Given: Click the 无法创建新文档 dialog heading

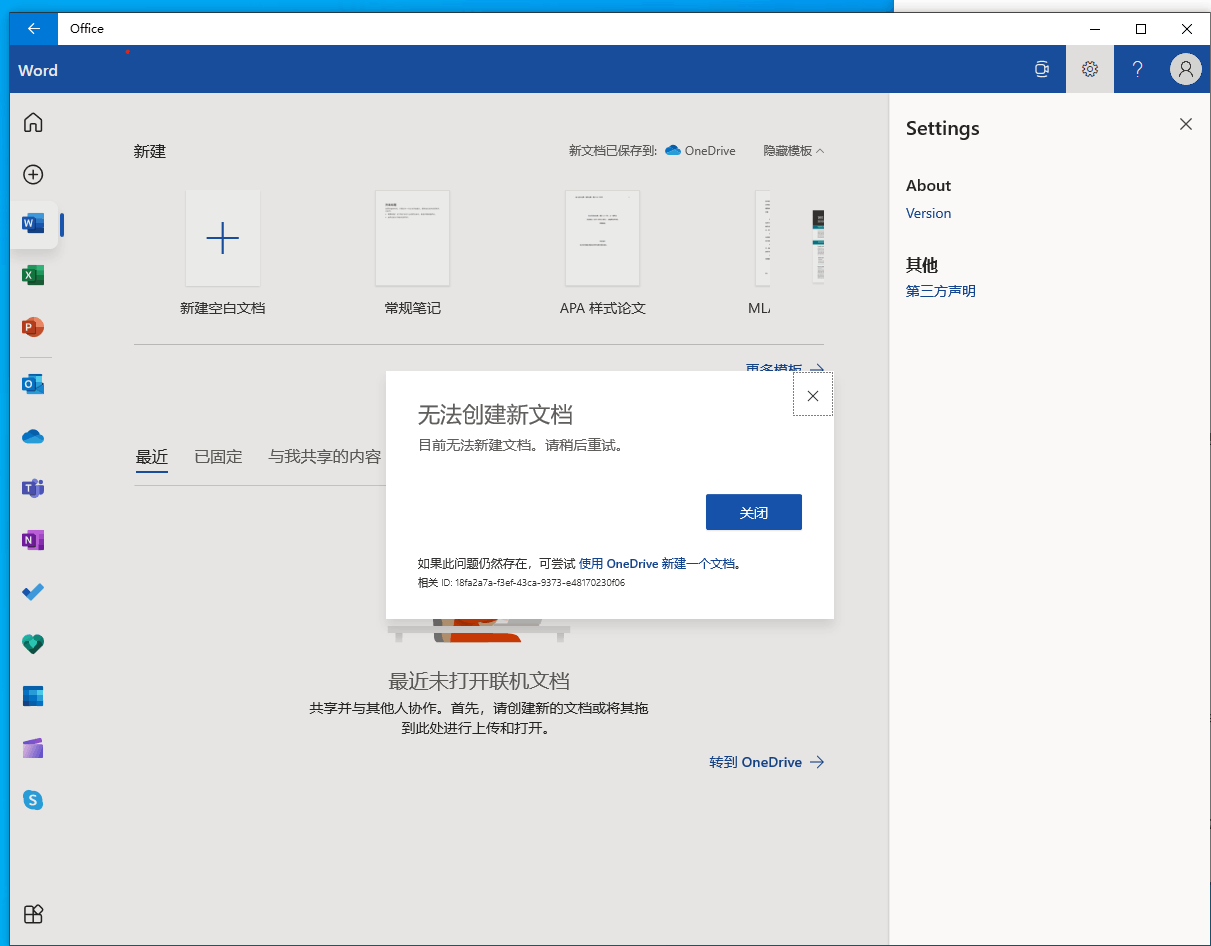Looking at the screenshot, I should pos(495,415).
